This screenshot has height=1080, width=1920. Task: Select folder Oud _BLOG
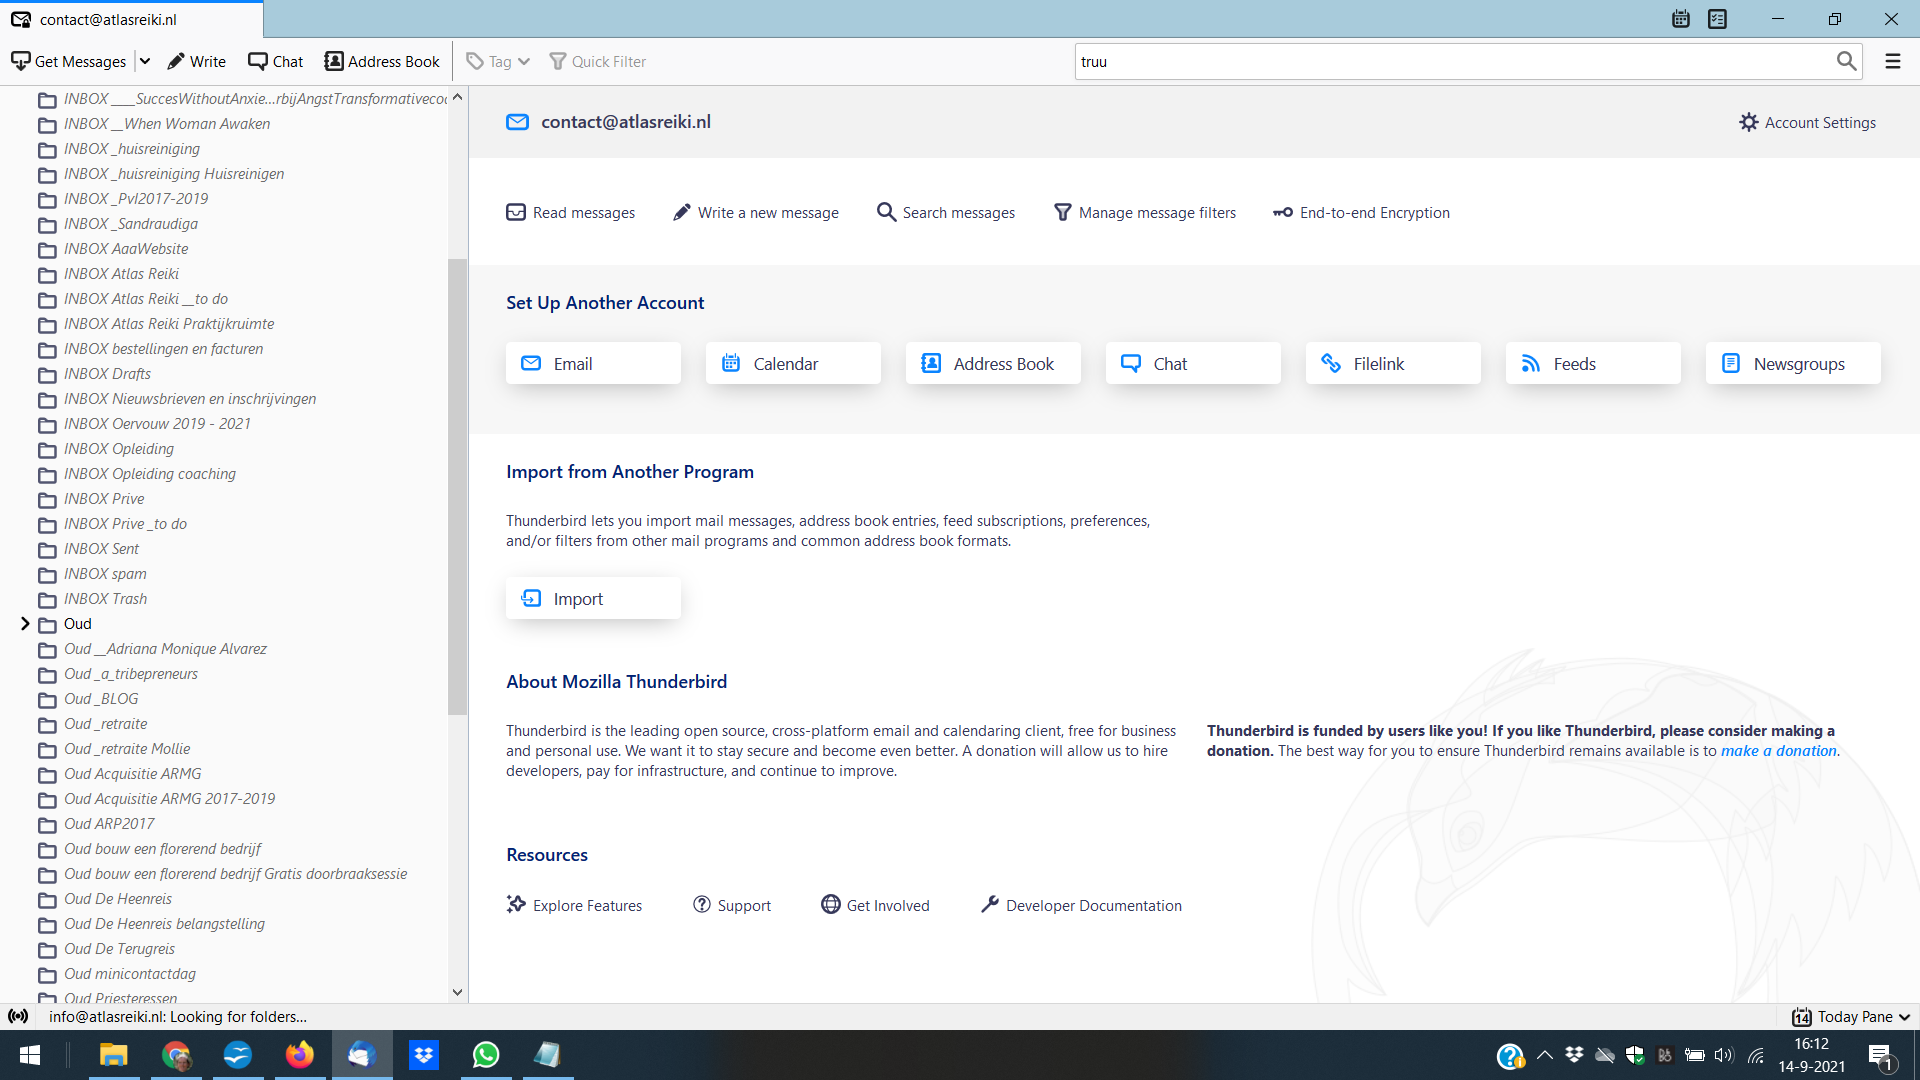click(x=101, y=699)
